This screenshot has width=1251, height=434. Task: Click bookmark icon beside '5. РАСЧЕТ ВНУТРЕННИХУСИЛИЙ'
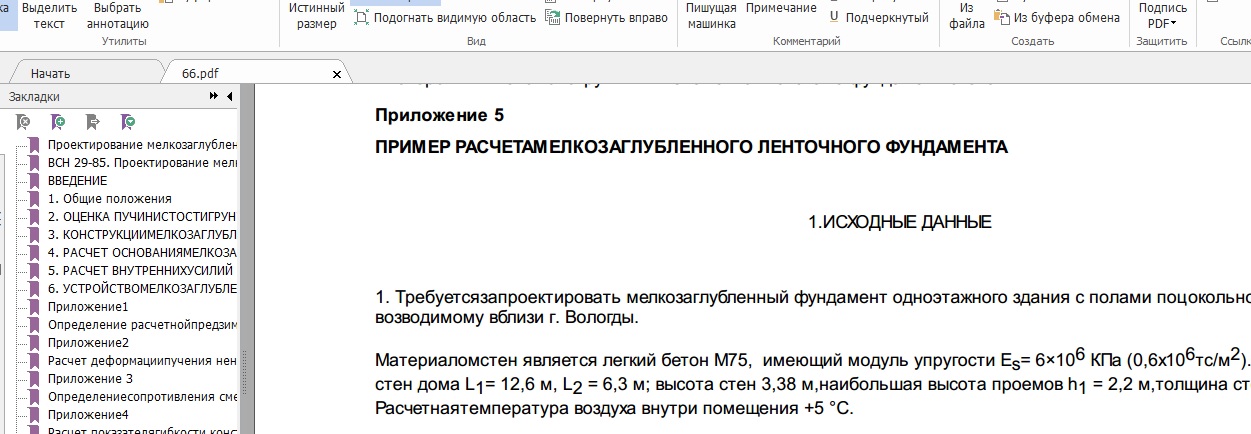[x=35, y=271]
